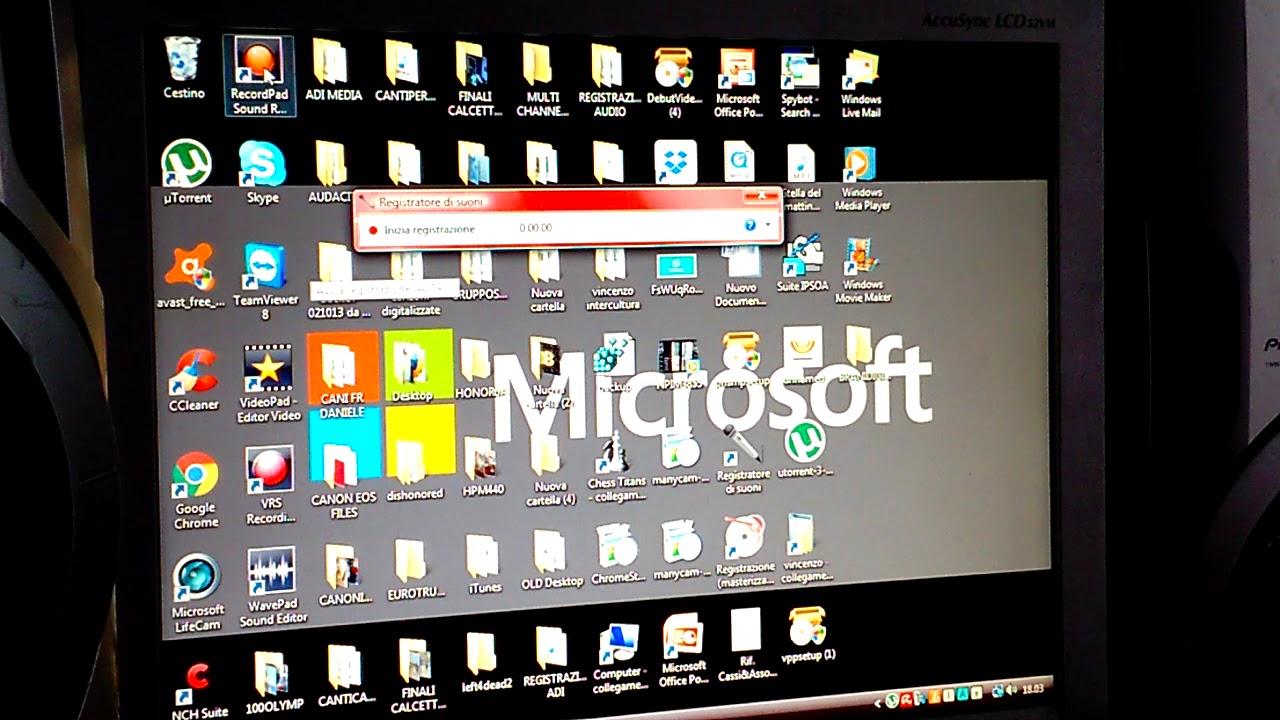Launch Microsoft LifeCam shortcut
The height and width of the screenshot is (720, 1280).
(198, 592)
